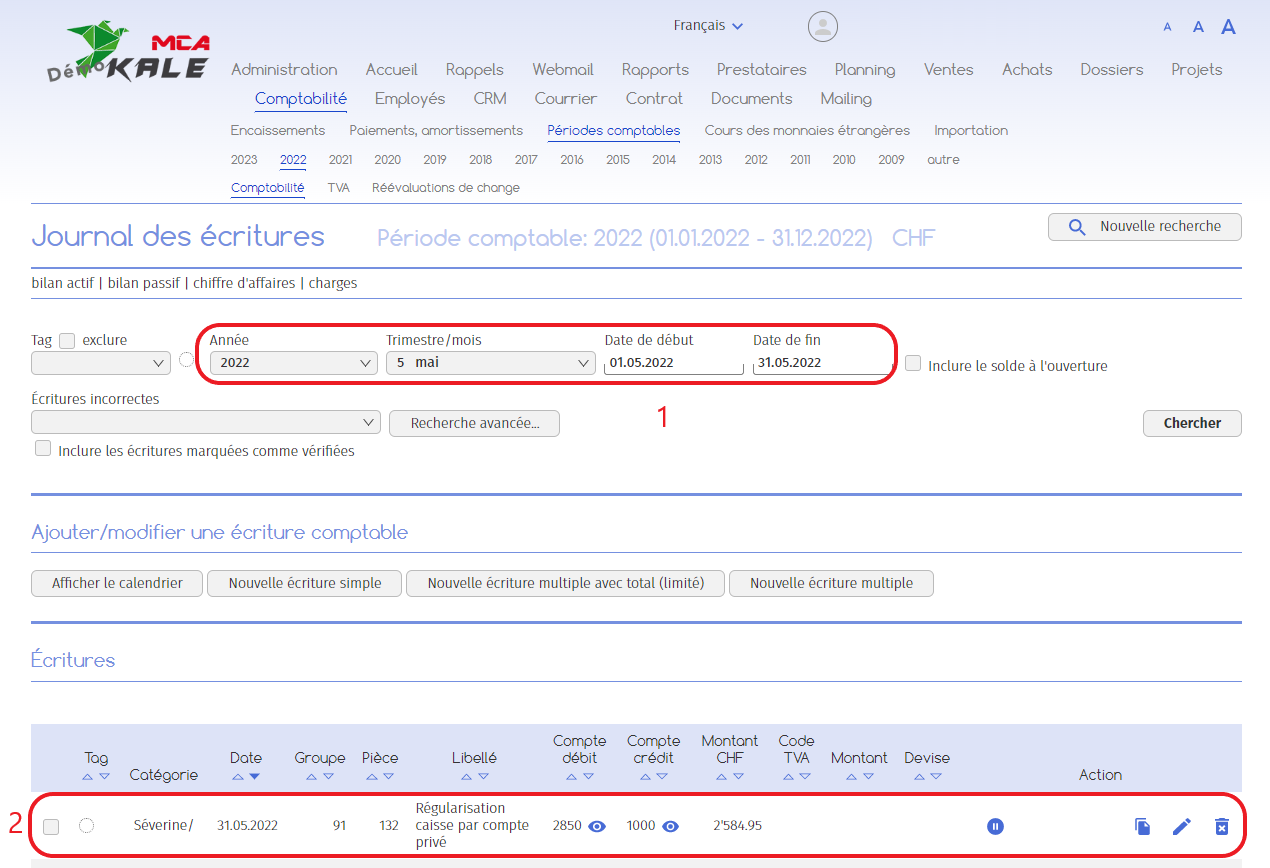
Task: Open the user profile avatar icon
Action: [822, 27]
